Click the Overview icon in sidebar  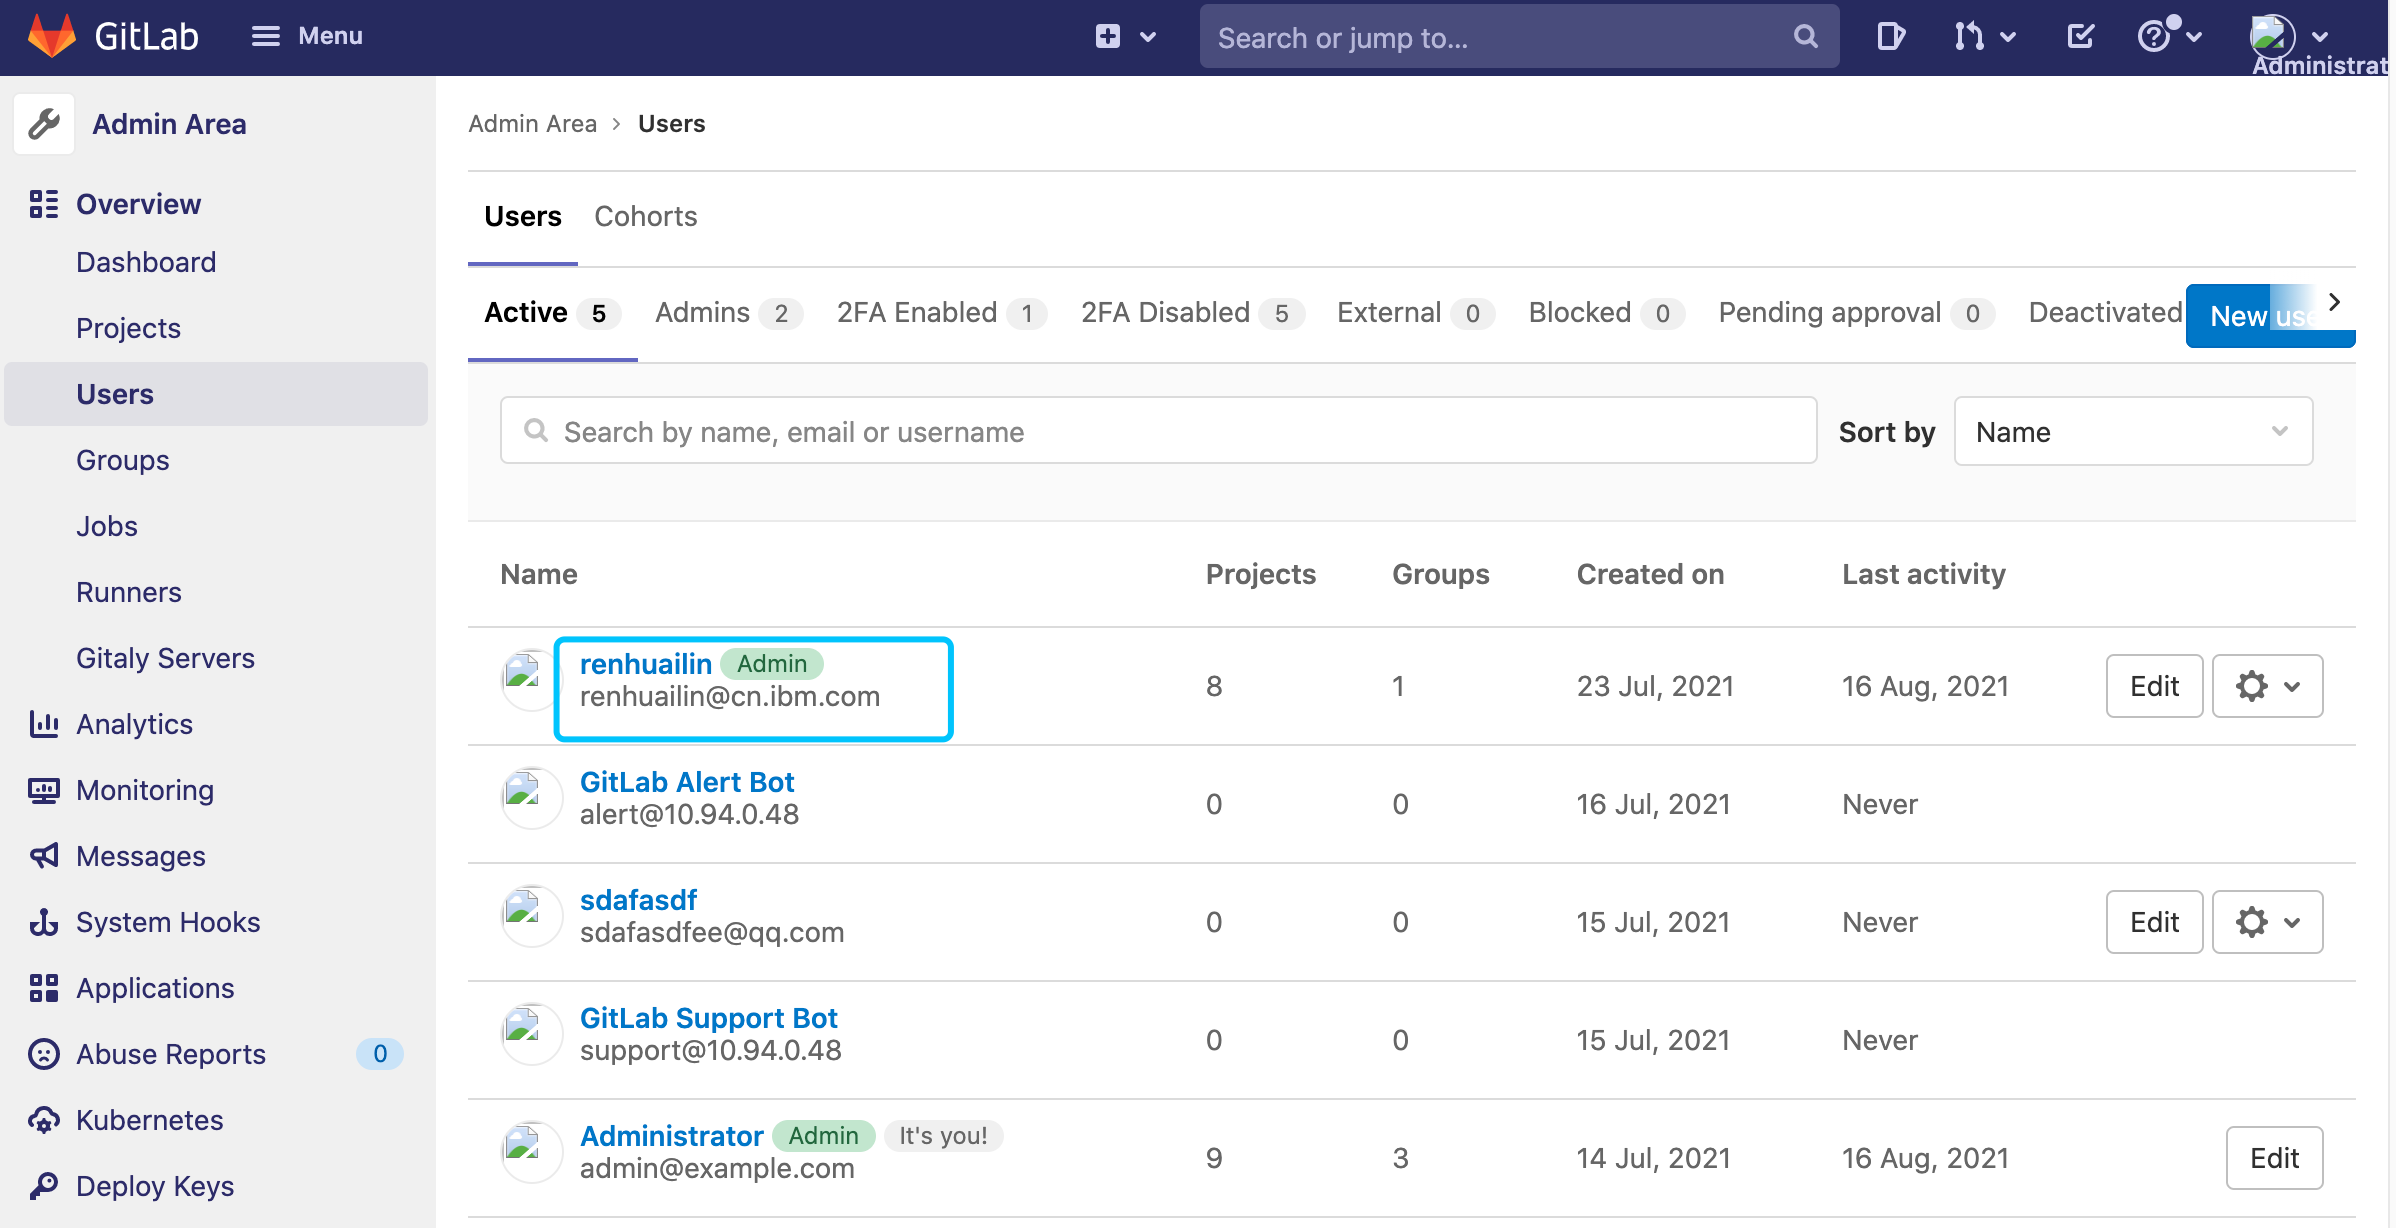click(44, 204)
